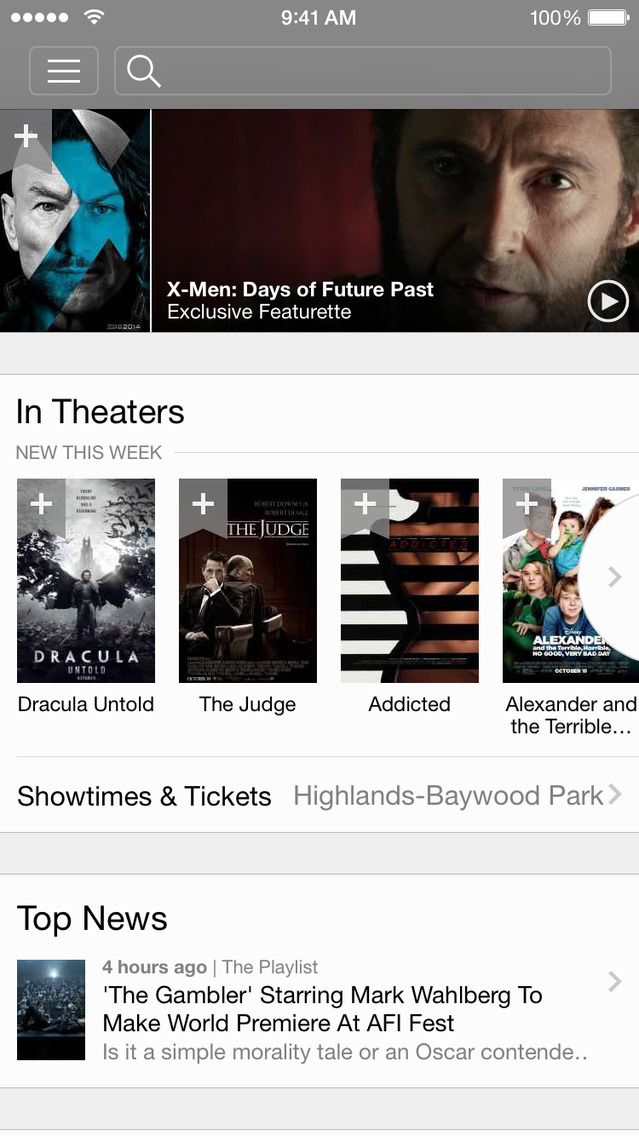This screenshot has height=1136, width=639.
Task: Add X-Men poster to watchlist
Action: [x=26, y=135]
